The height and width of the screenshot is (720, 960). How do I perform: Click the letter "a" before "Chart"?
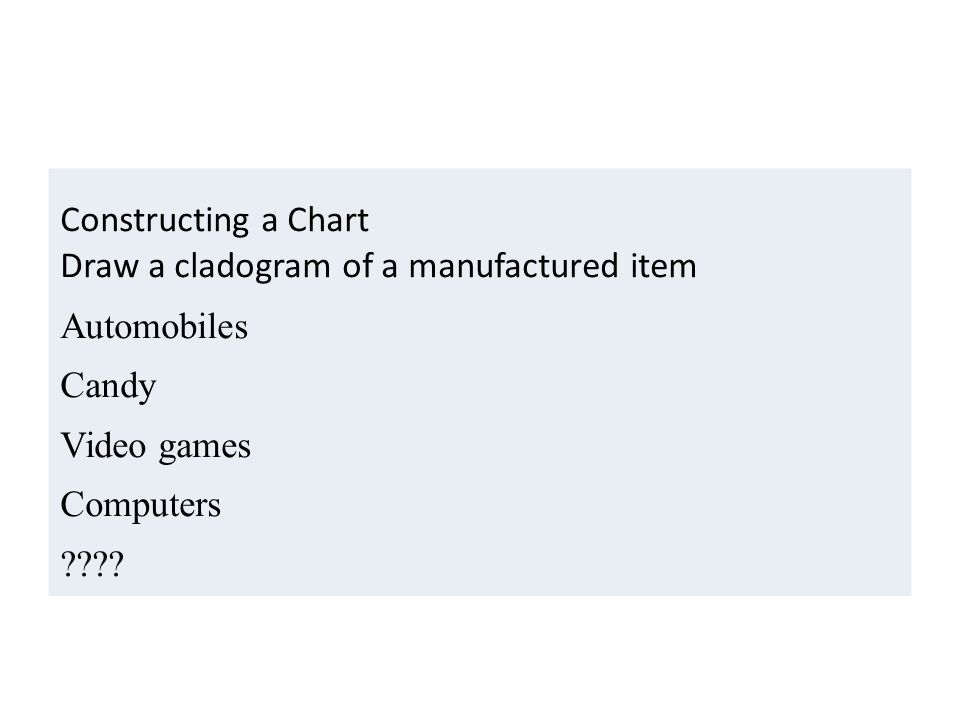pos(269,222)
